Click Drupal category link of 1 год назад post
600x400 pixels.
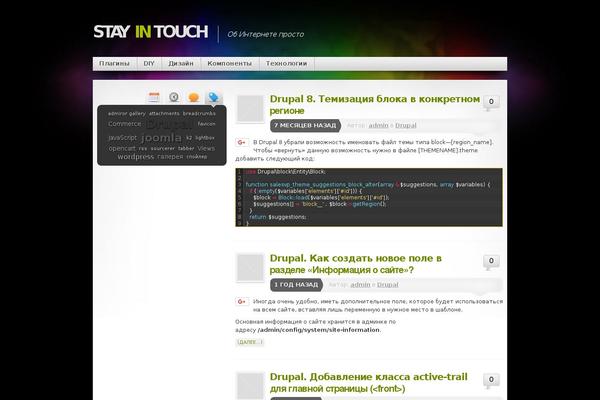[388, 285]
